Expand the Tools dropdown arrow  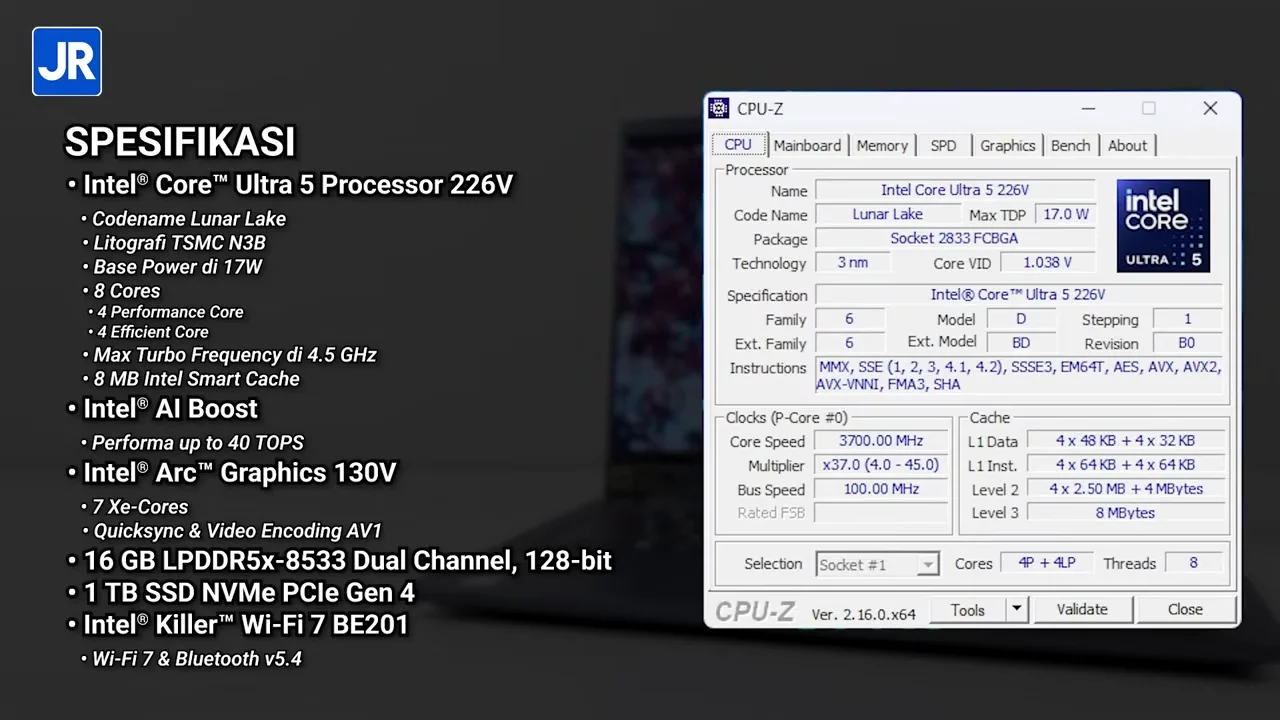(x=1016, y=609)
